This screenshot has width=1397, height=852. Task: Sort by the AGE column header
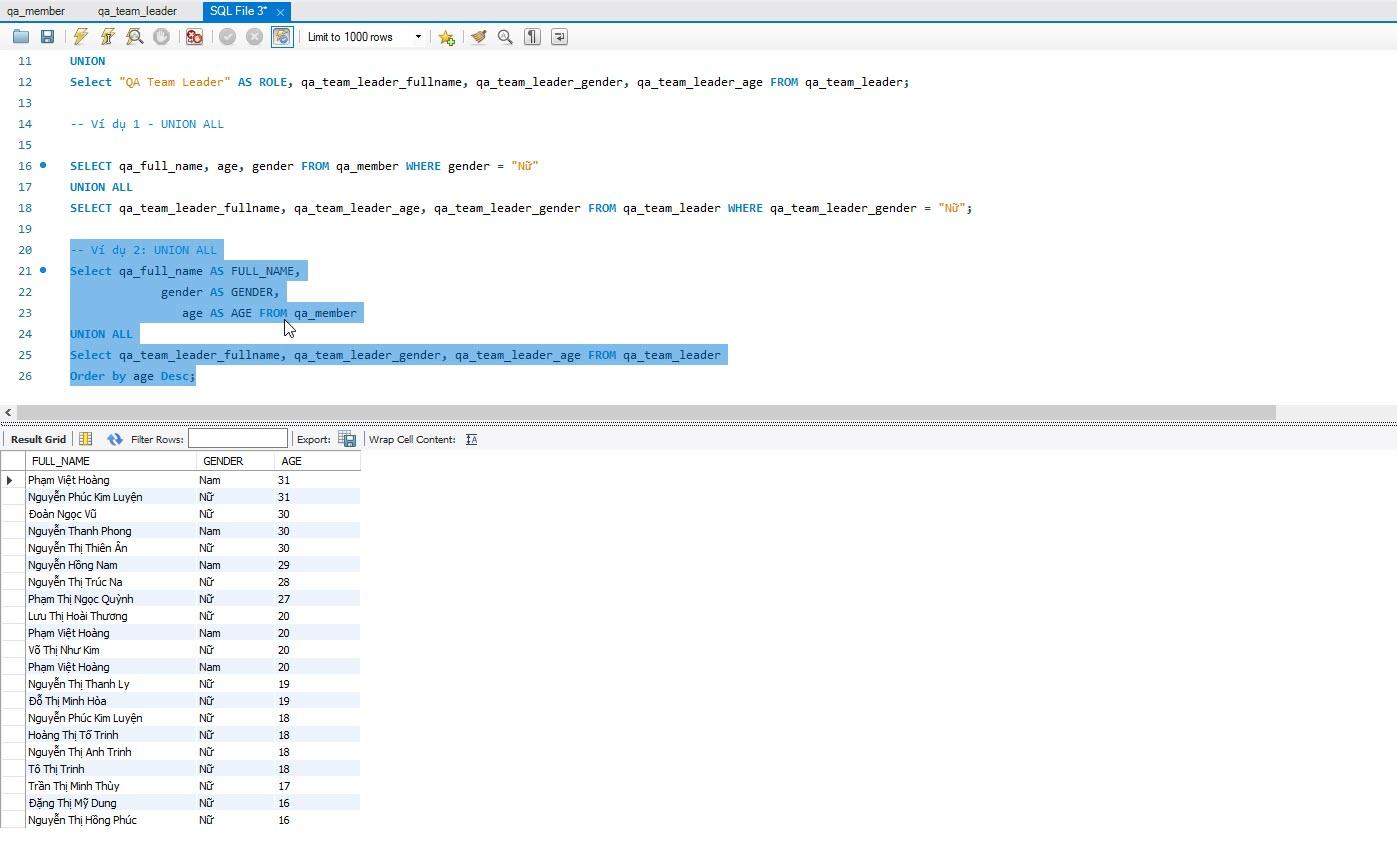click(x=292, y=461)
